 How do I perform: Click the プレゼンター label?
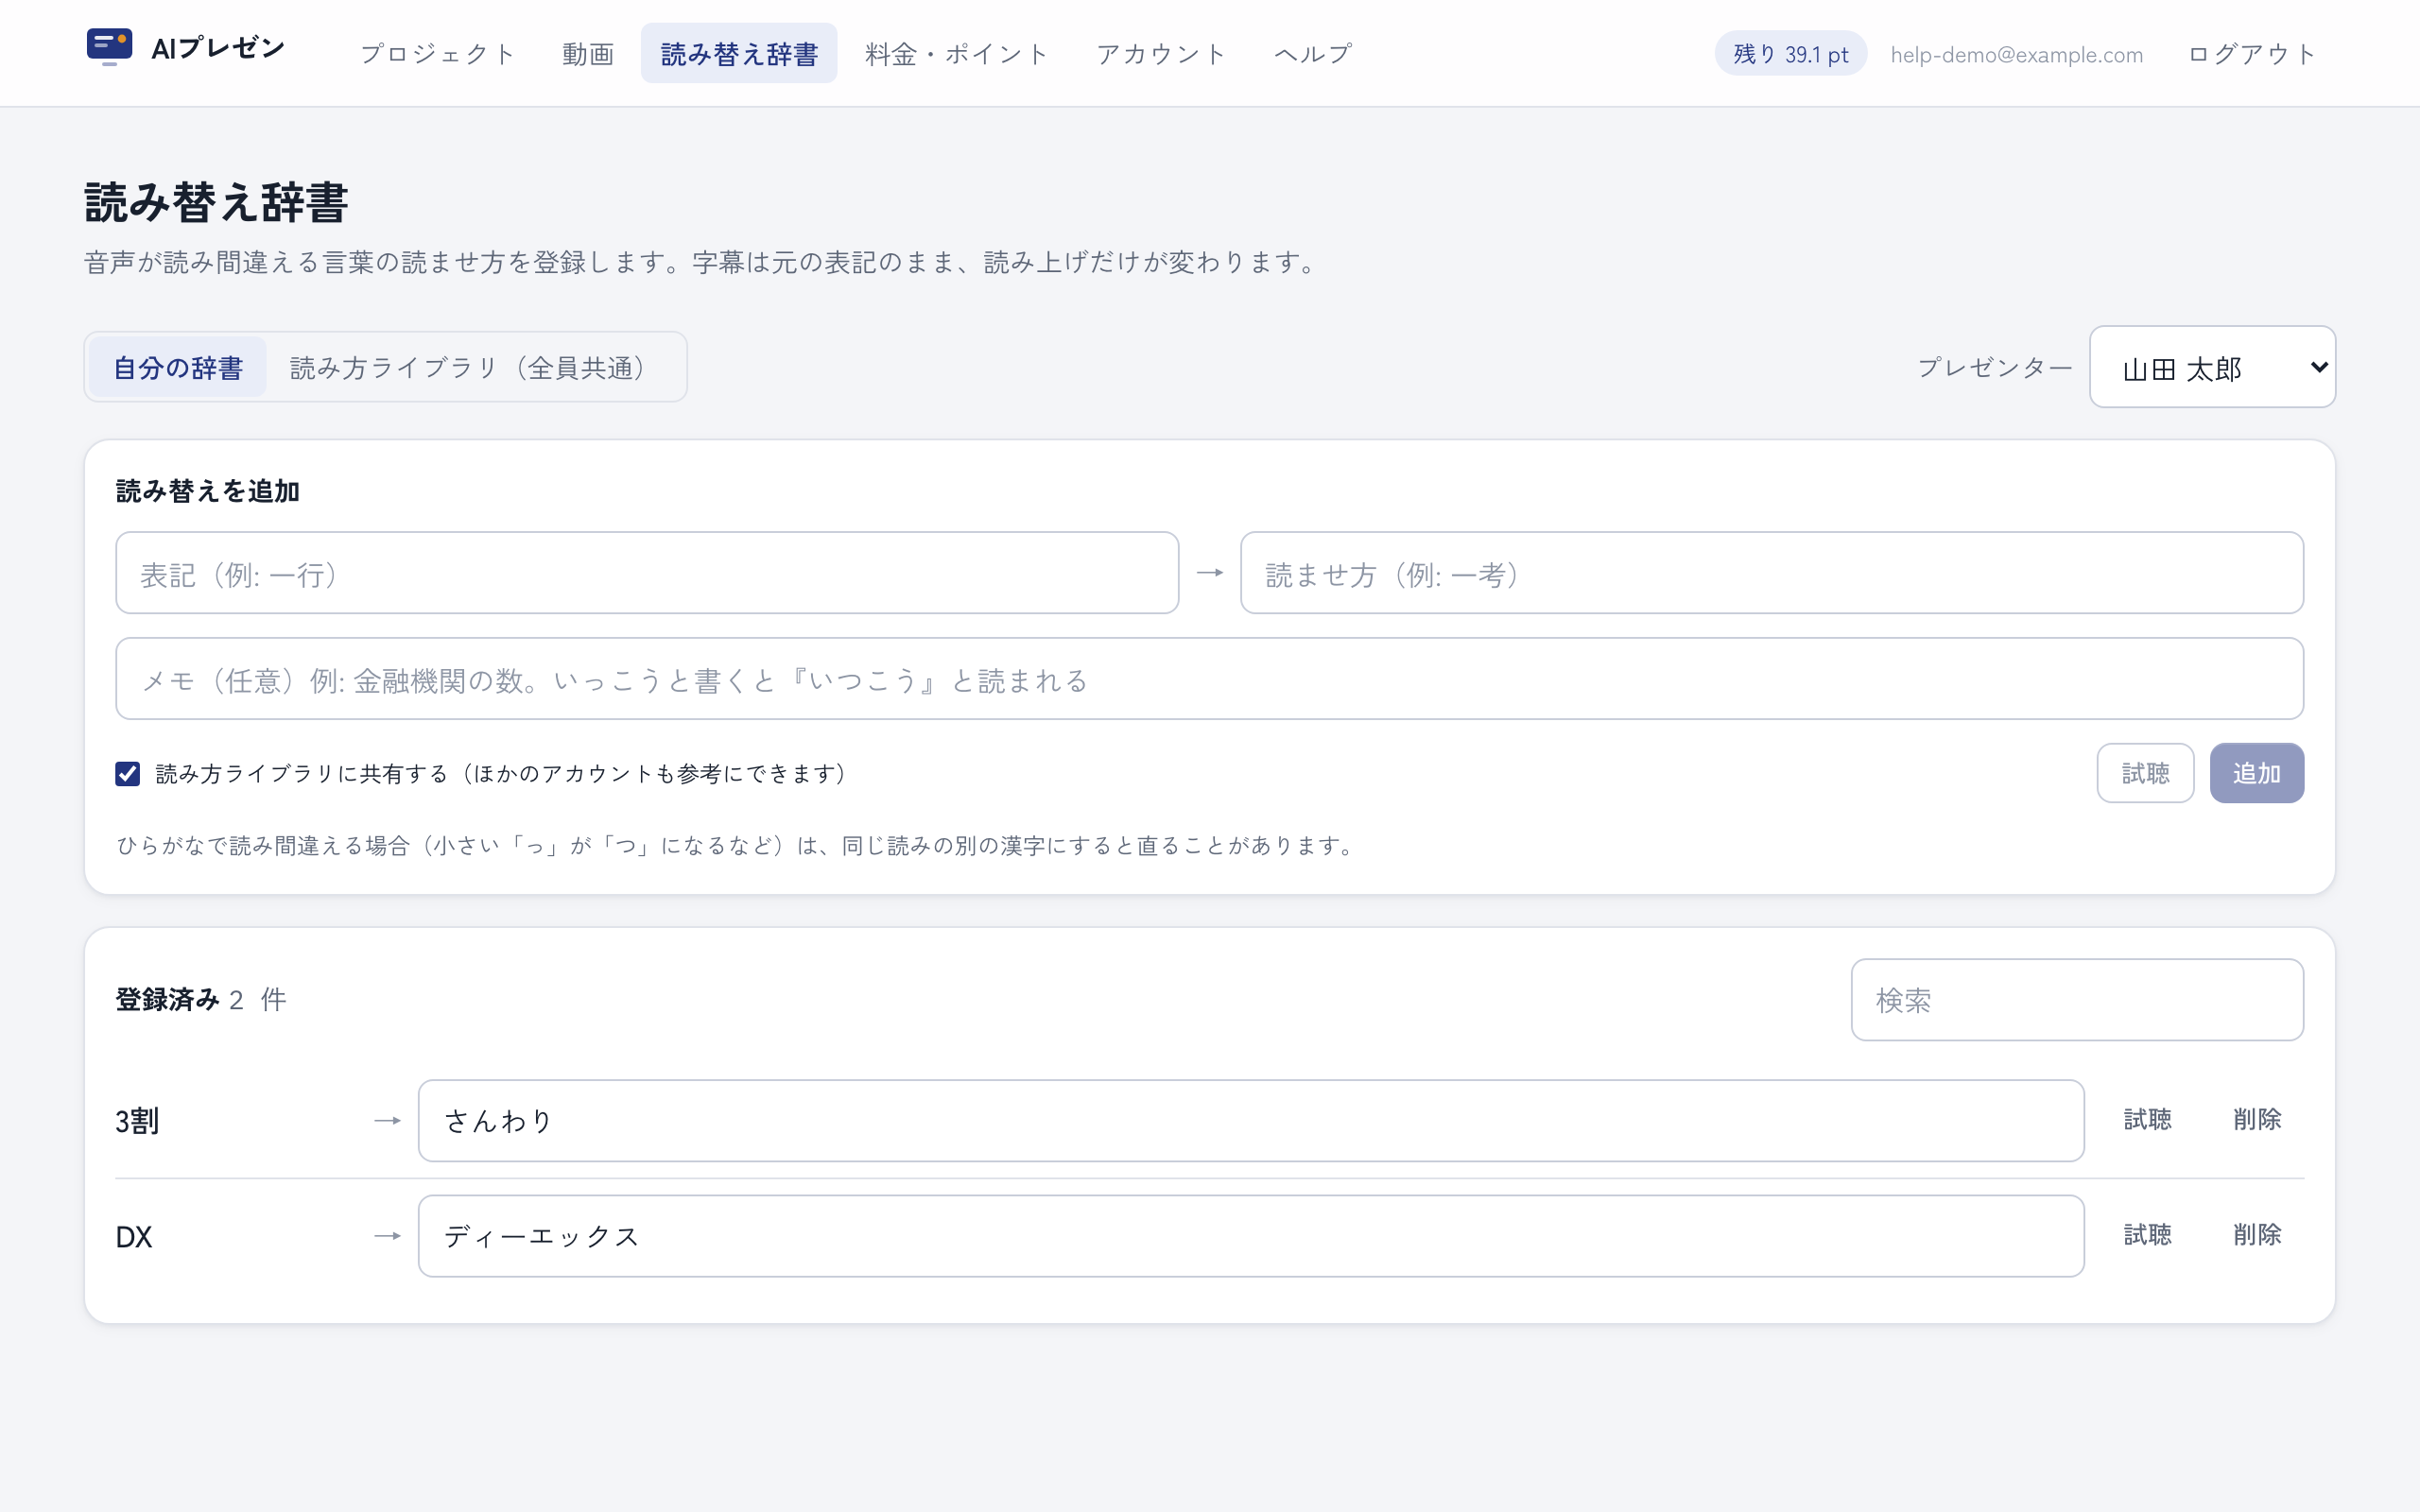click(x=1995, y=368)
